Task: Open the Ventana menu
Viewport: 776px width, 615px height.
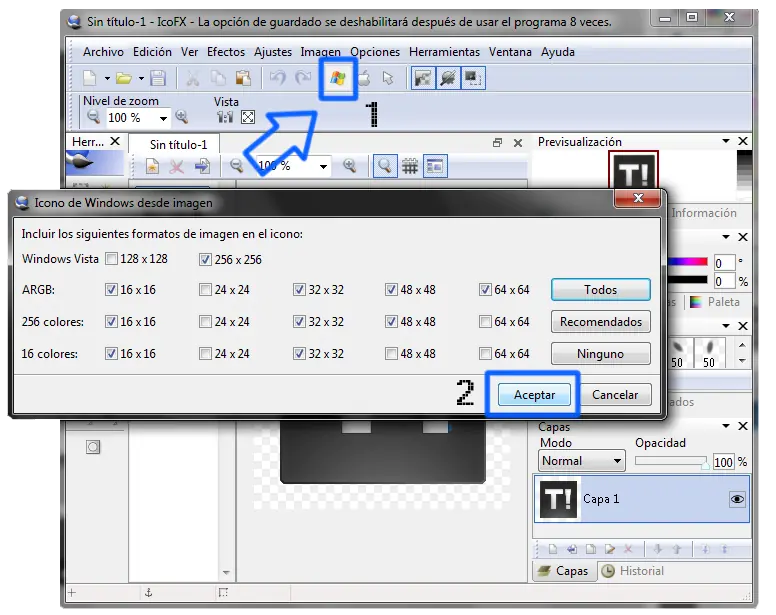Action: [x=510, y=52]
